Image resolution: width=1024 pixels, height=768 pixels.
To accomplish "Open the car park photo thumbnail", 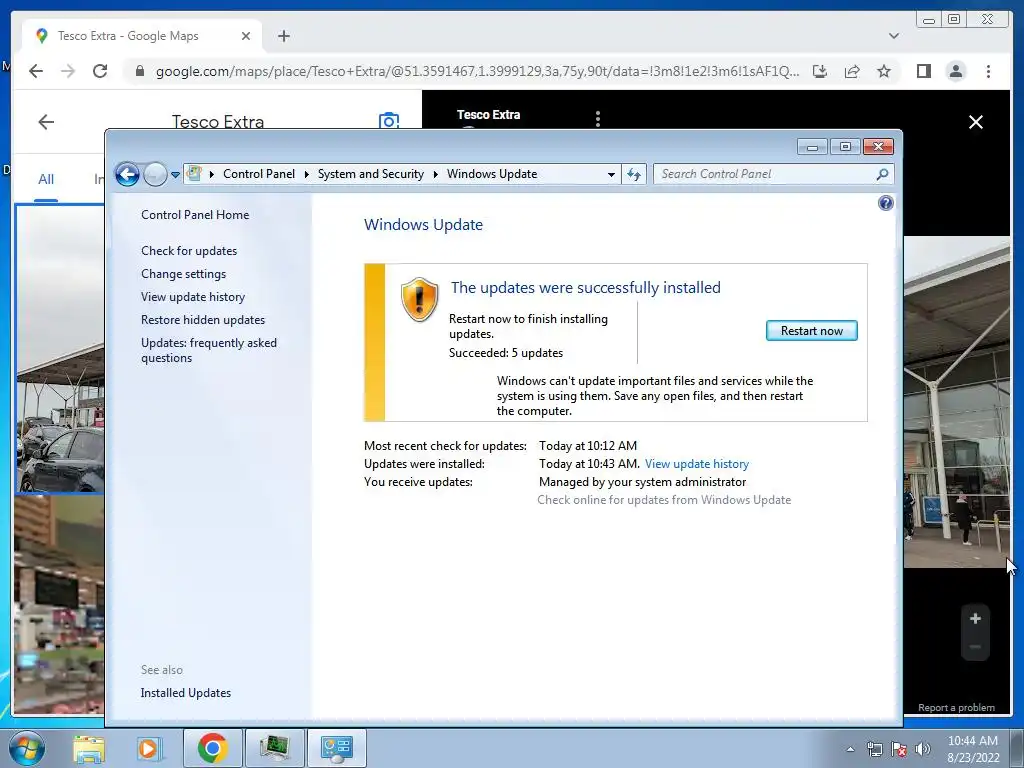I will click(60, 349).
